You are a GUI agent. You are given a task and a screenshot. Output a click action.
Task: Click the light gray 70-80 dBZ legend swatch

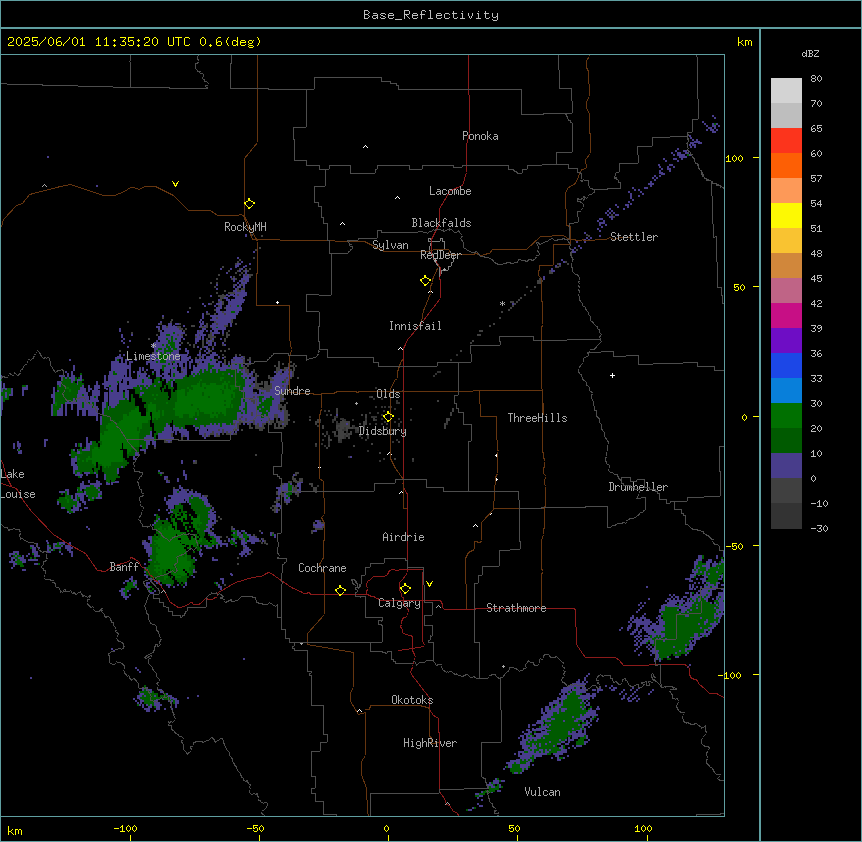coord(786,91)
